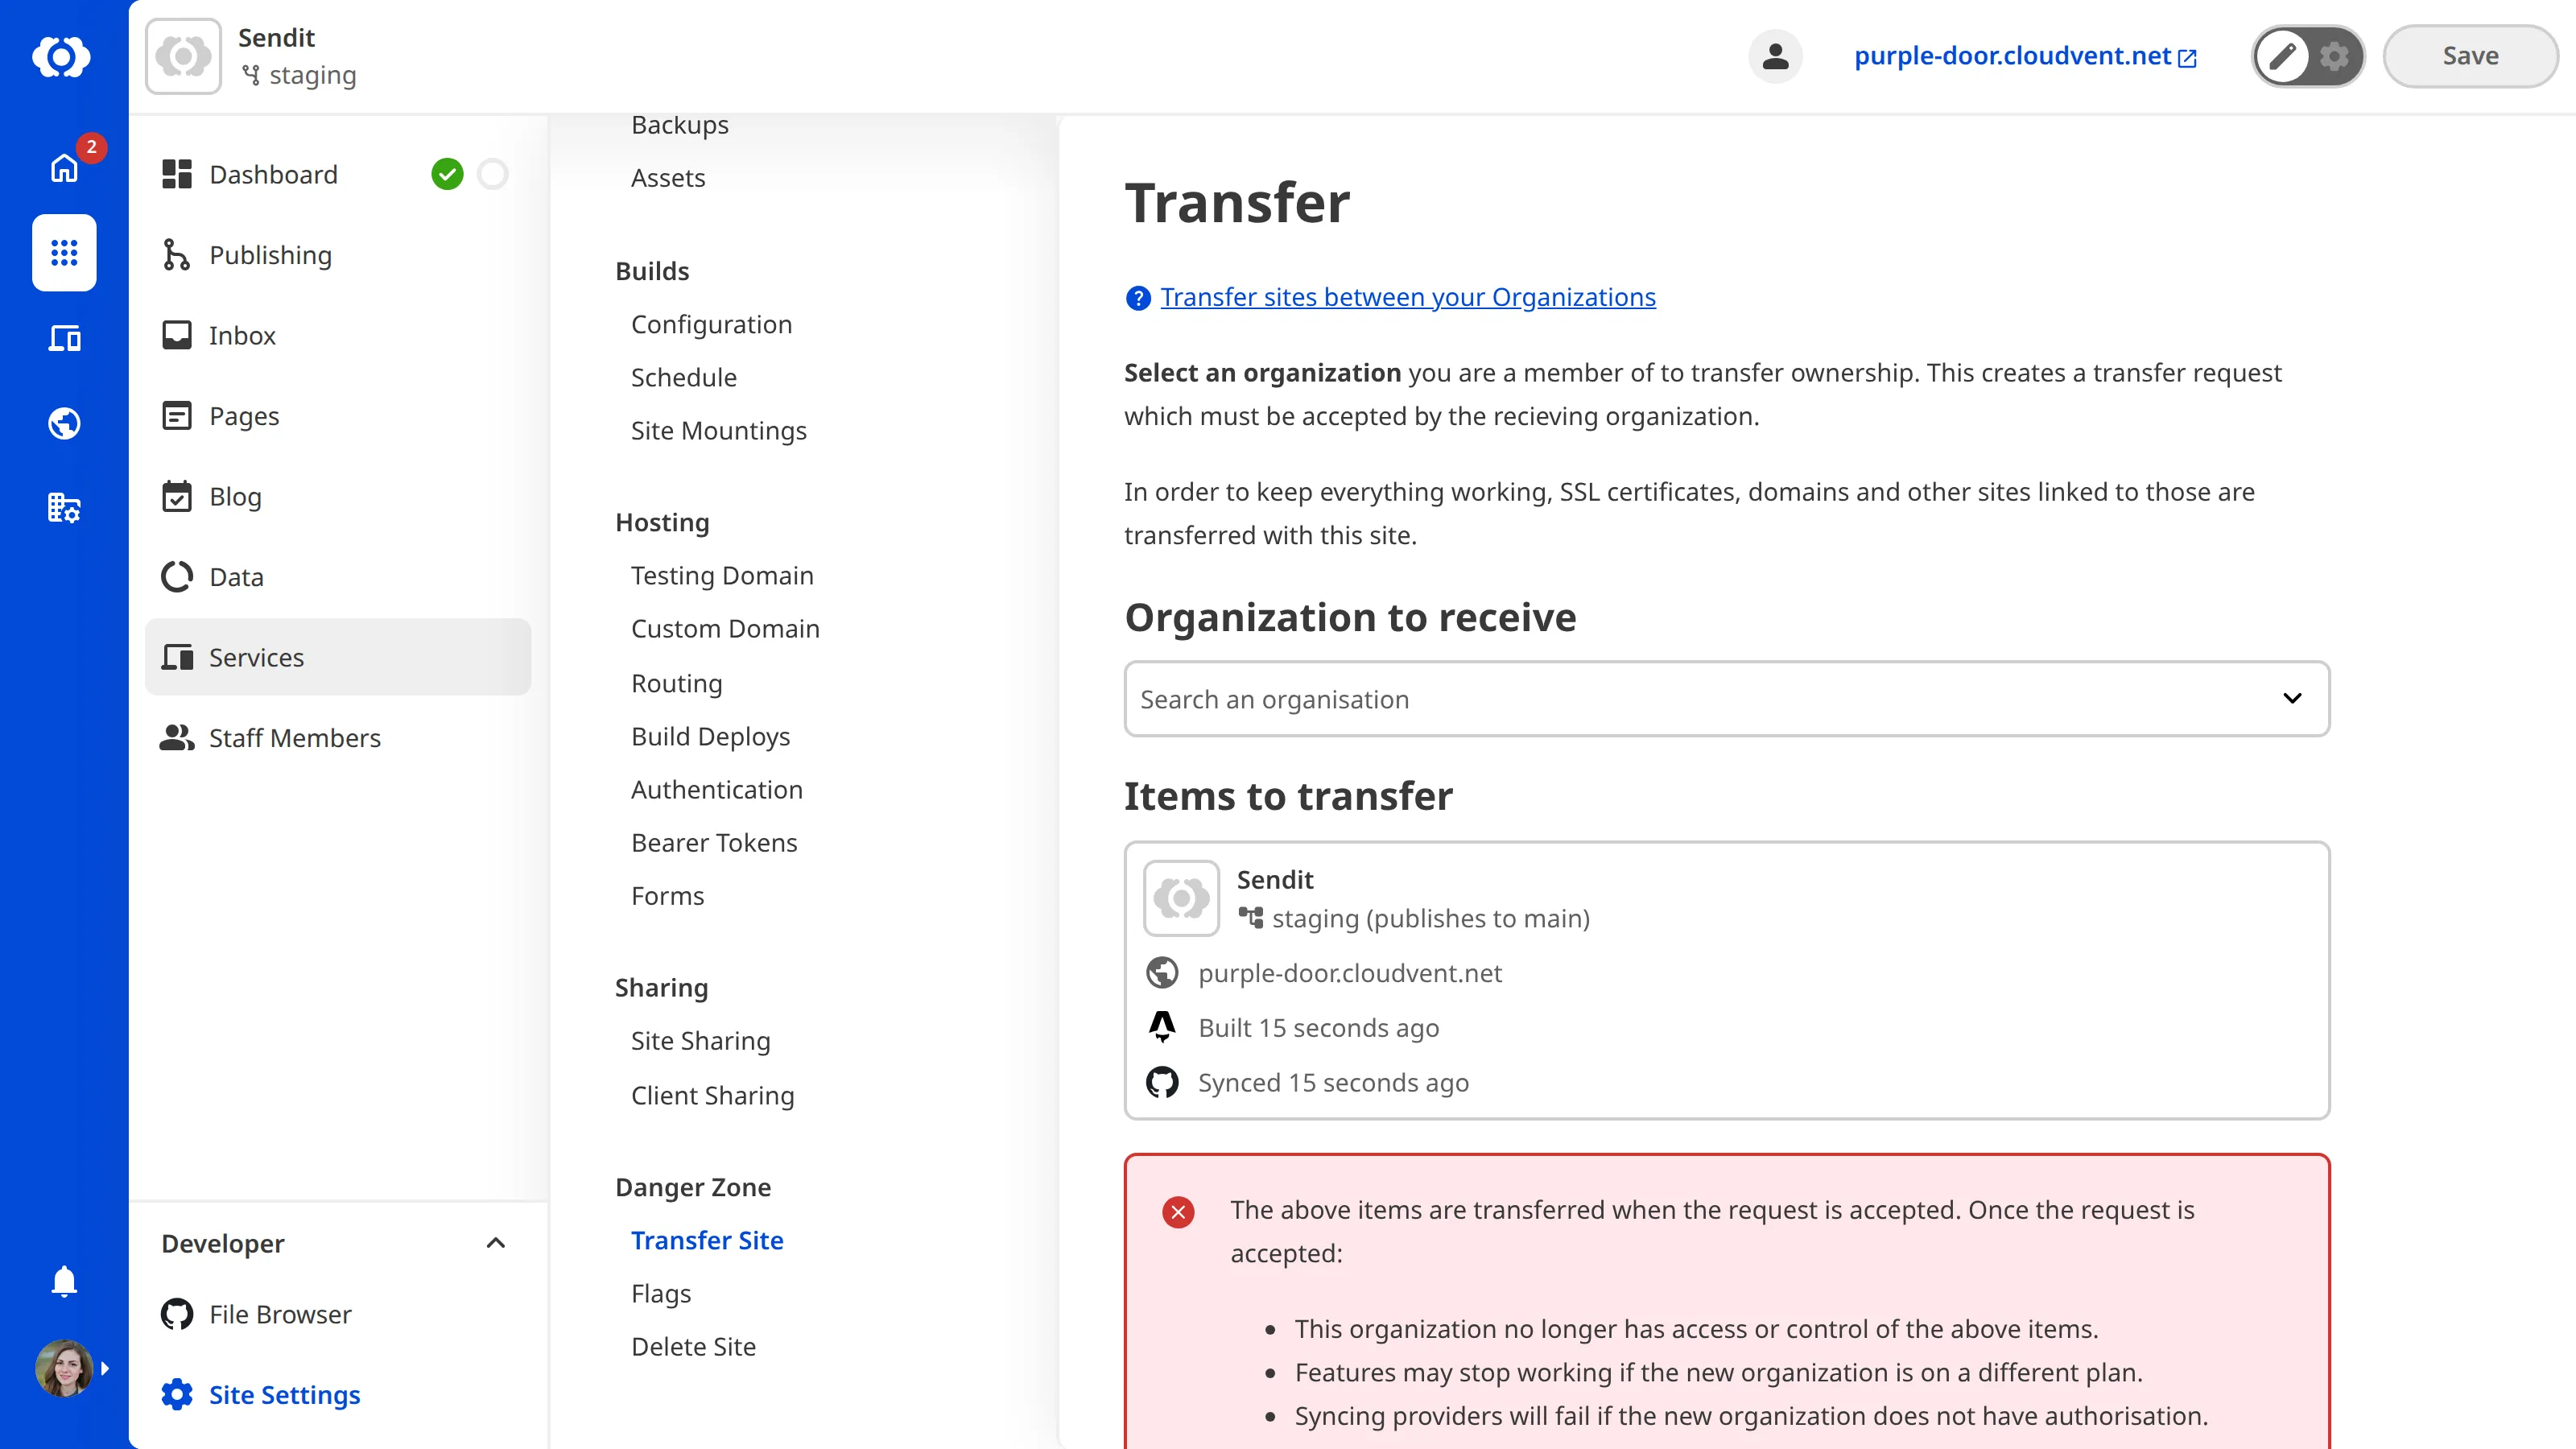Open the GitHub File Browser icon under Developer
Image resolution: width=2576 pixels, height=1449 pixels.
tap(176, 1314)
